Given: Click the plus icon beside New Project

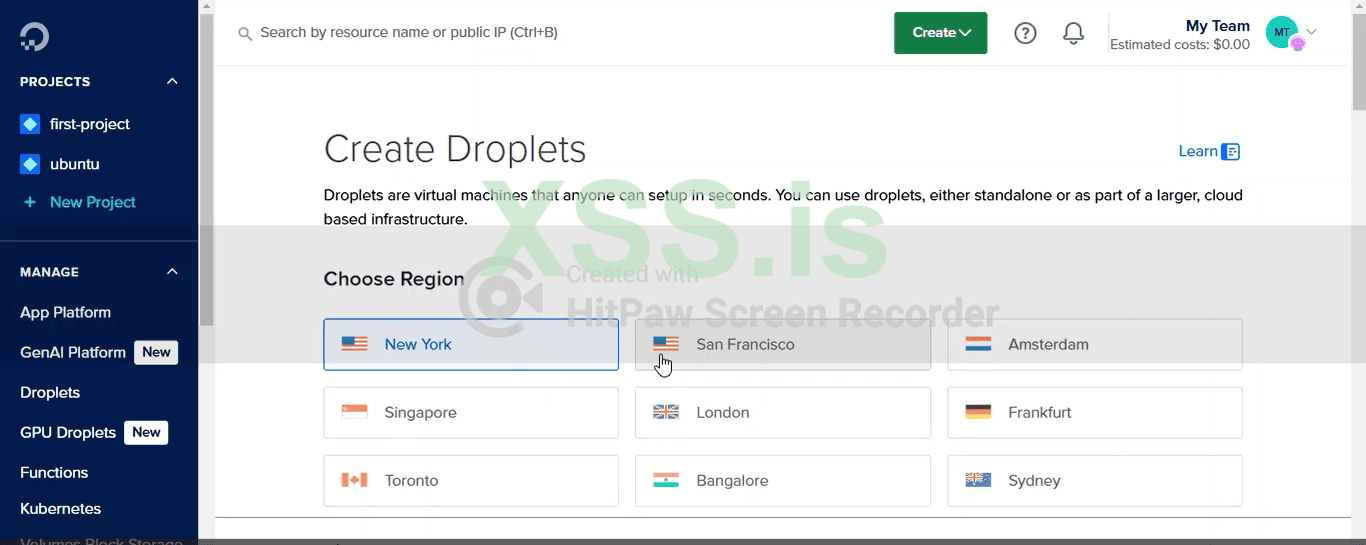Looking at the screenshot, I should tap(30, 202).
